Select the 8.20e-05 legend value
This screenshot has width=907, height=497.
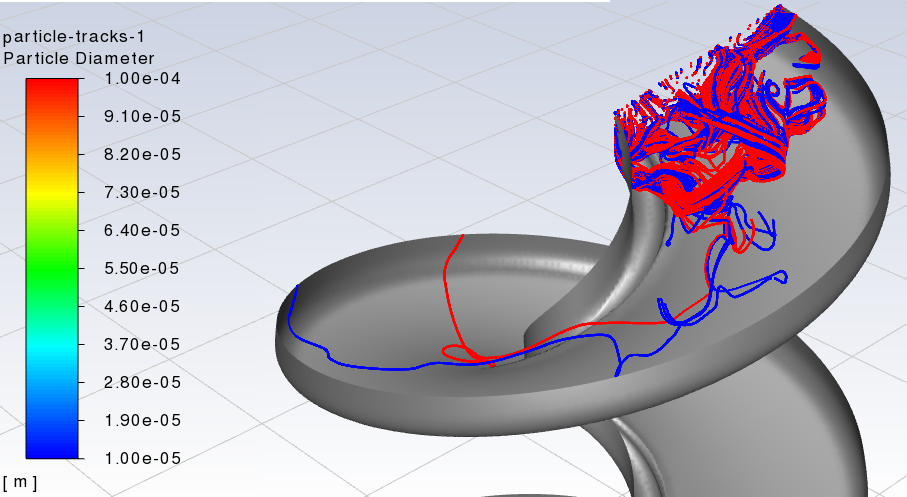click(x=142, y=154)
